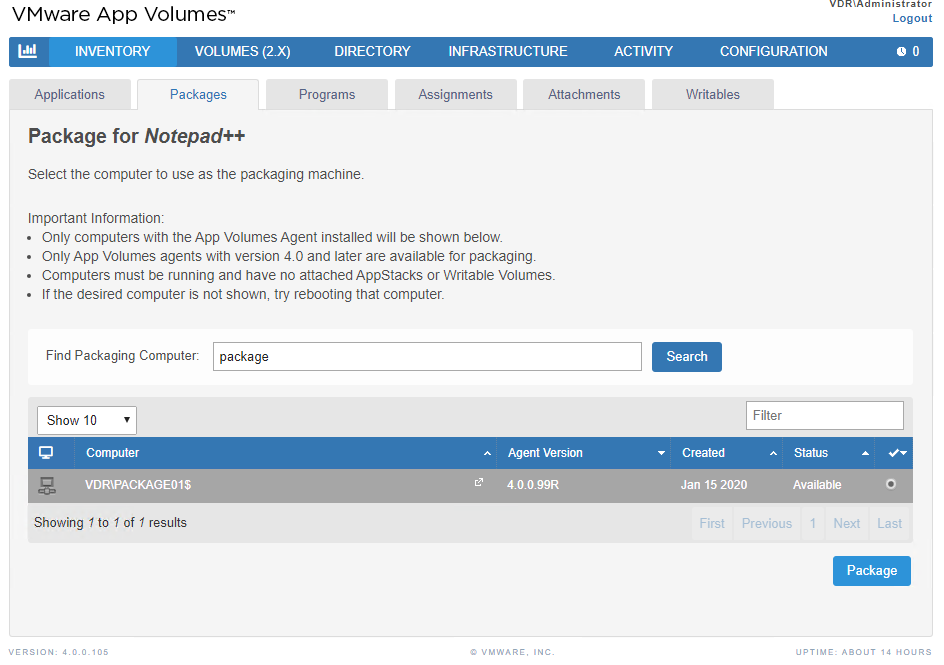Click the computer monitor column header icon
944x665 pixels.
click(x=46, y=453)
